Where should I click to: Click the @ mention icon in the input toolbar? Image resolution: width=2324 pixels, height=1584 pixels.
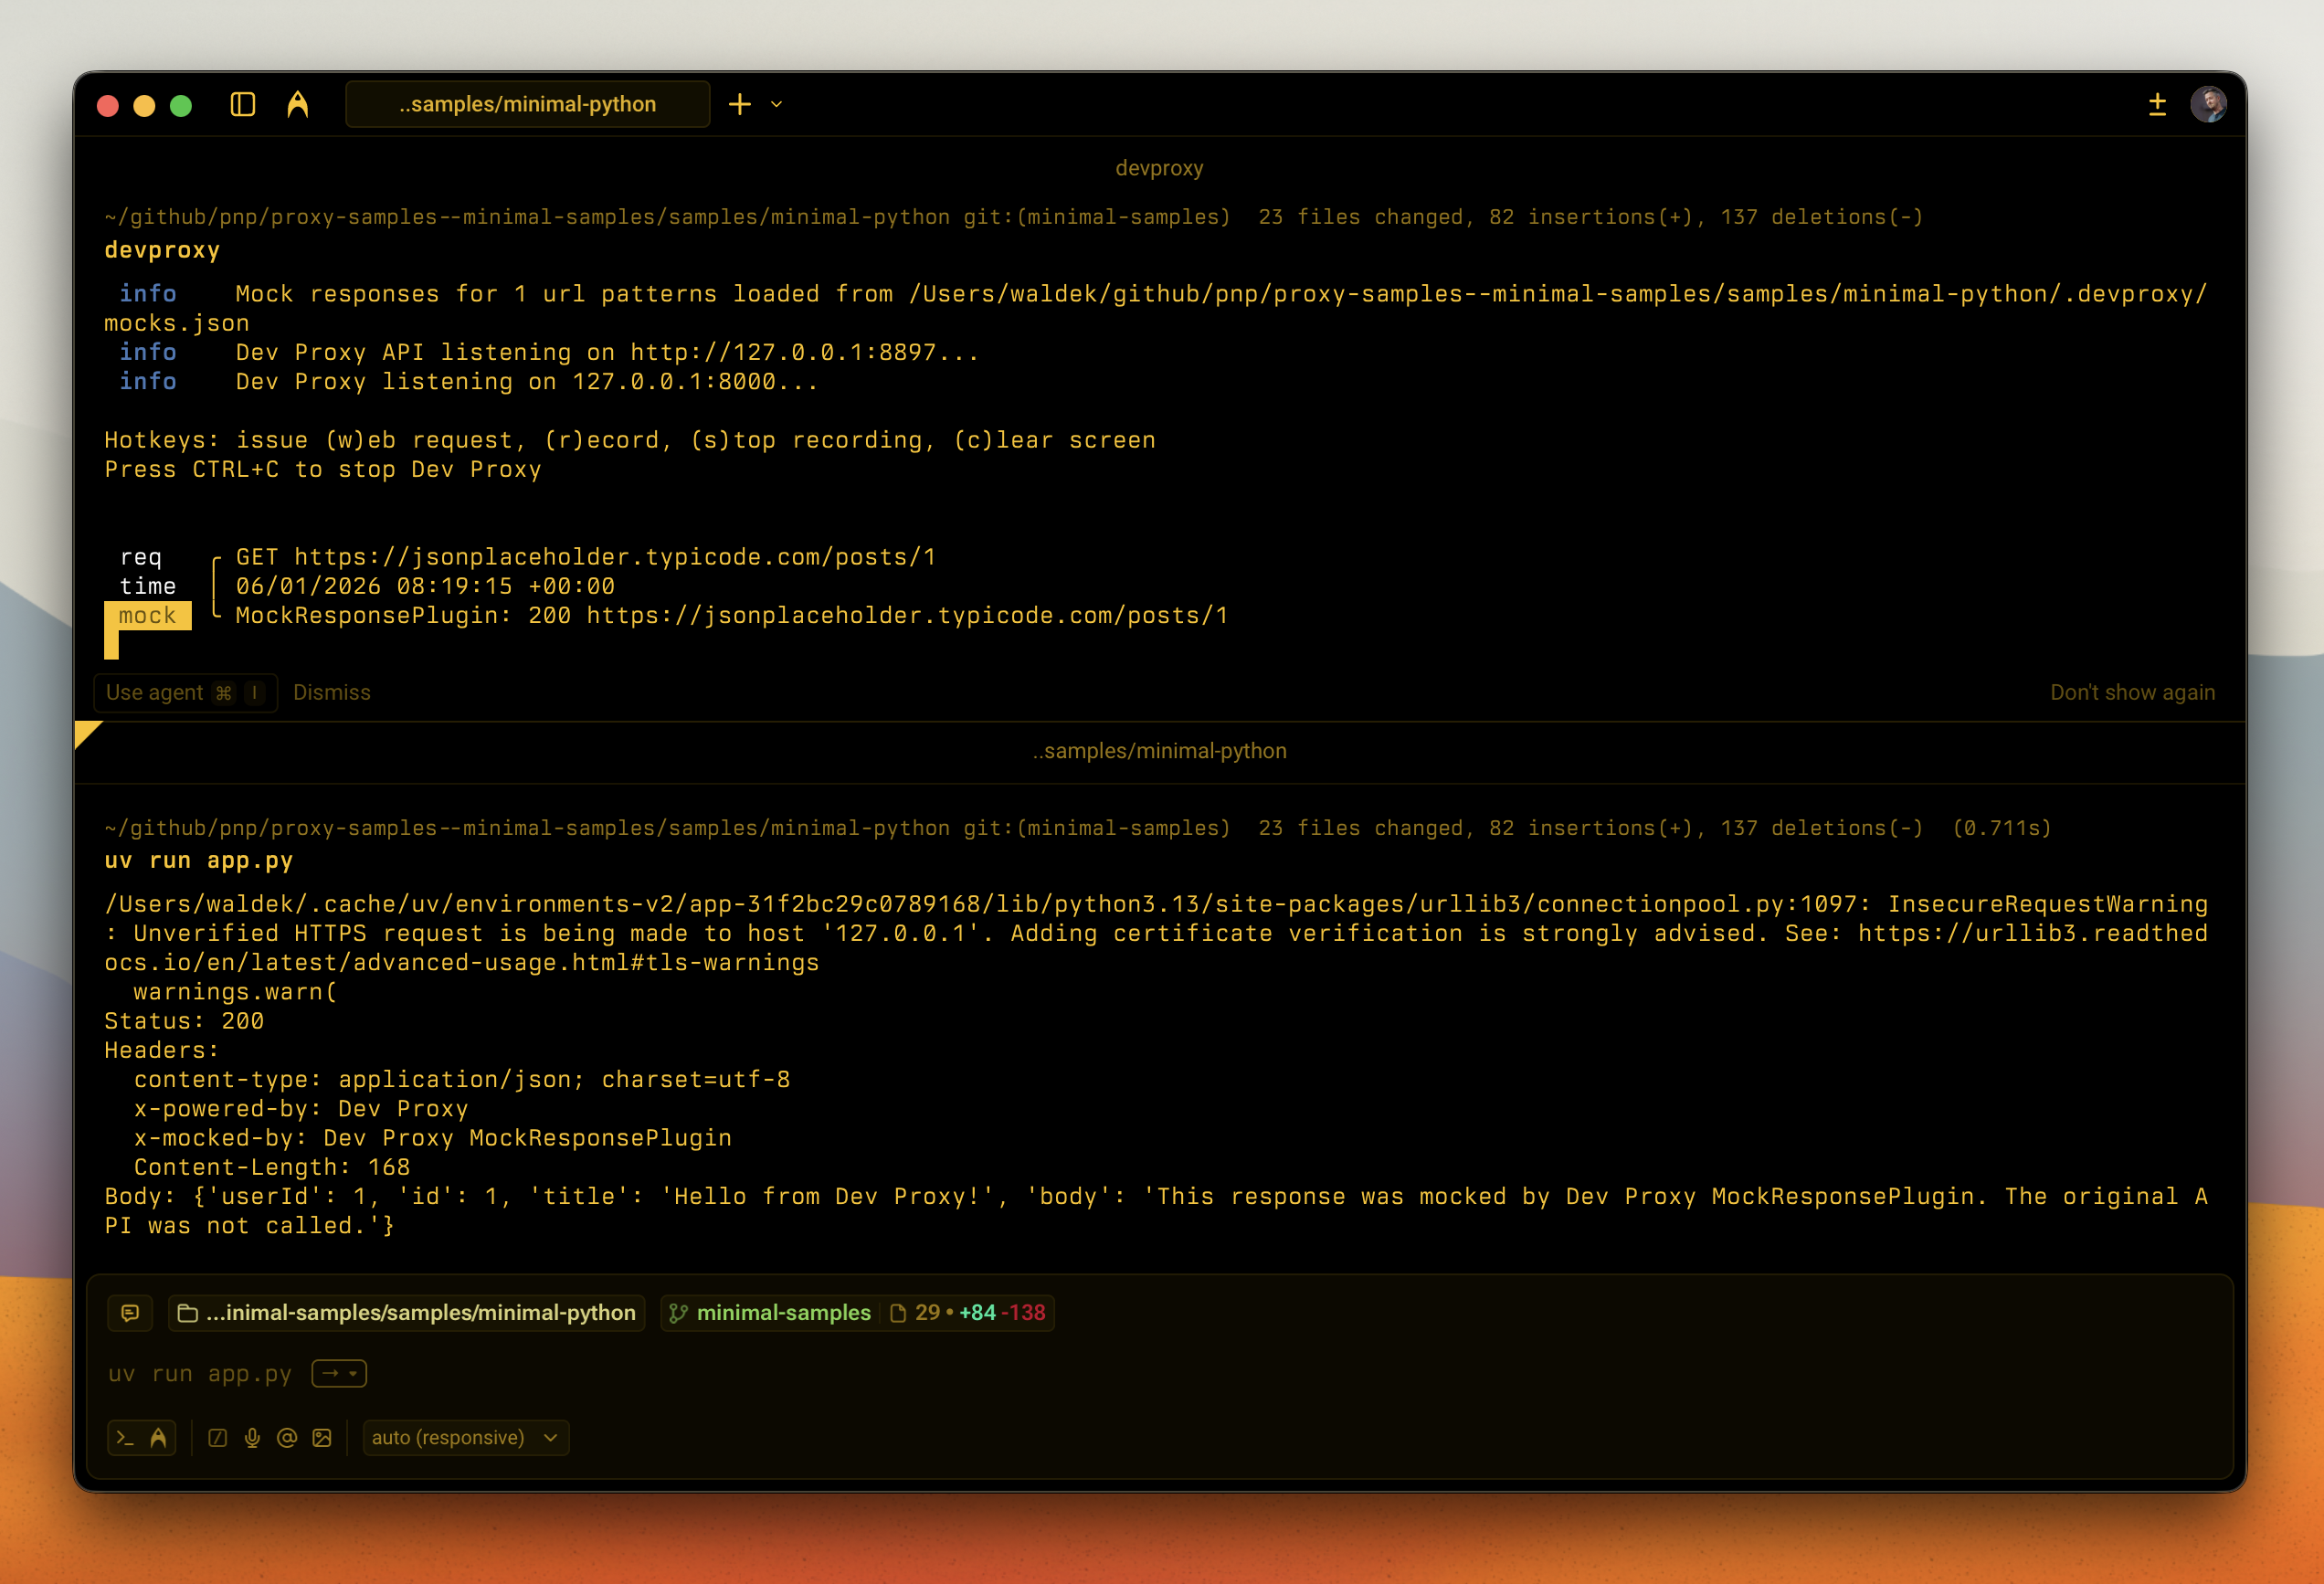tap(287, 1437)
